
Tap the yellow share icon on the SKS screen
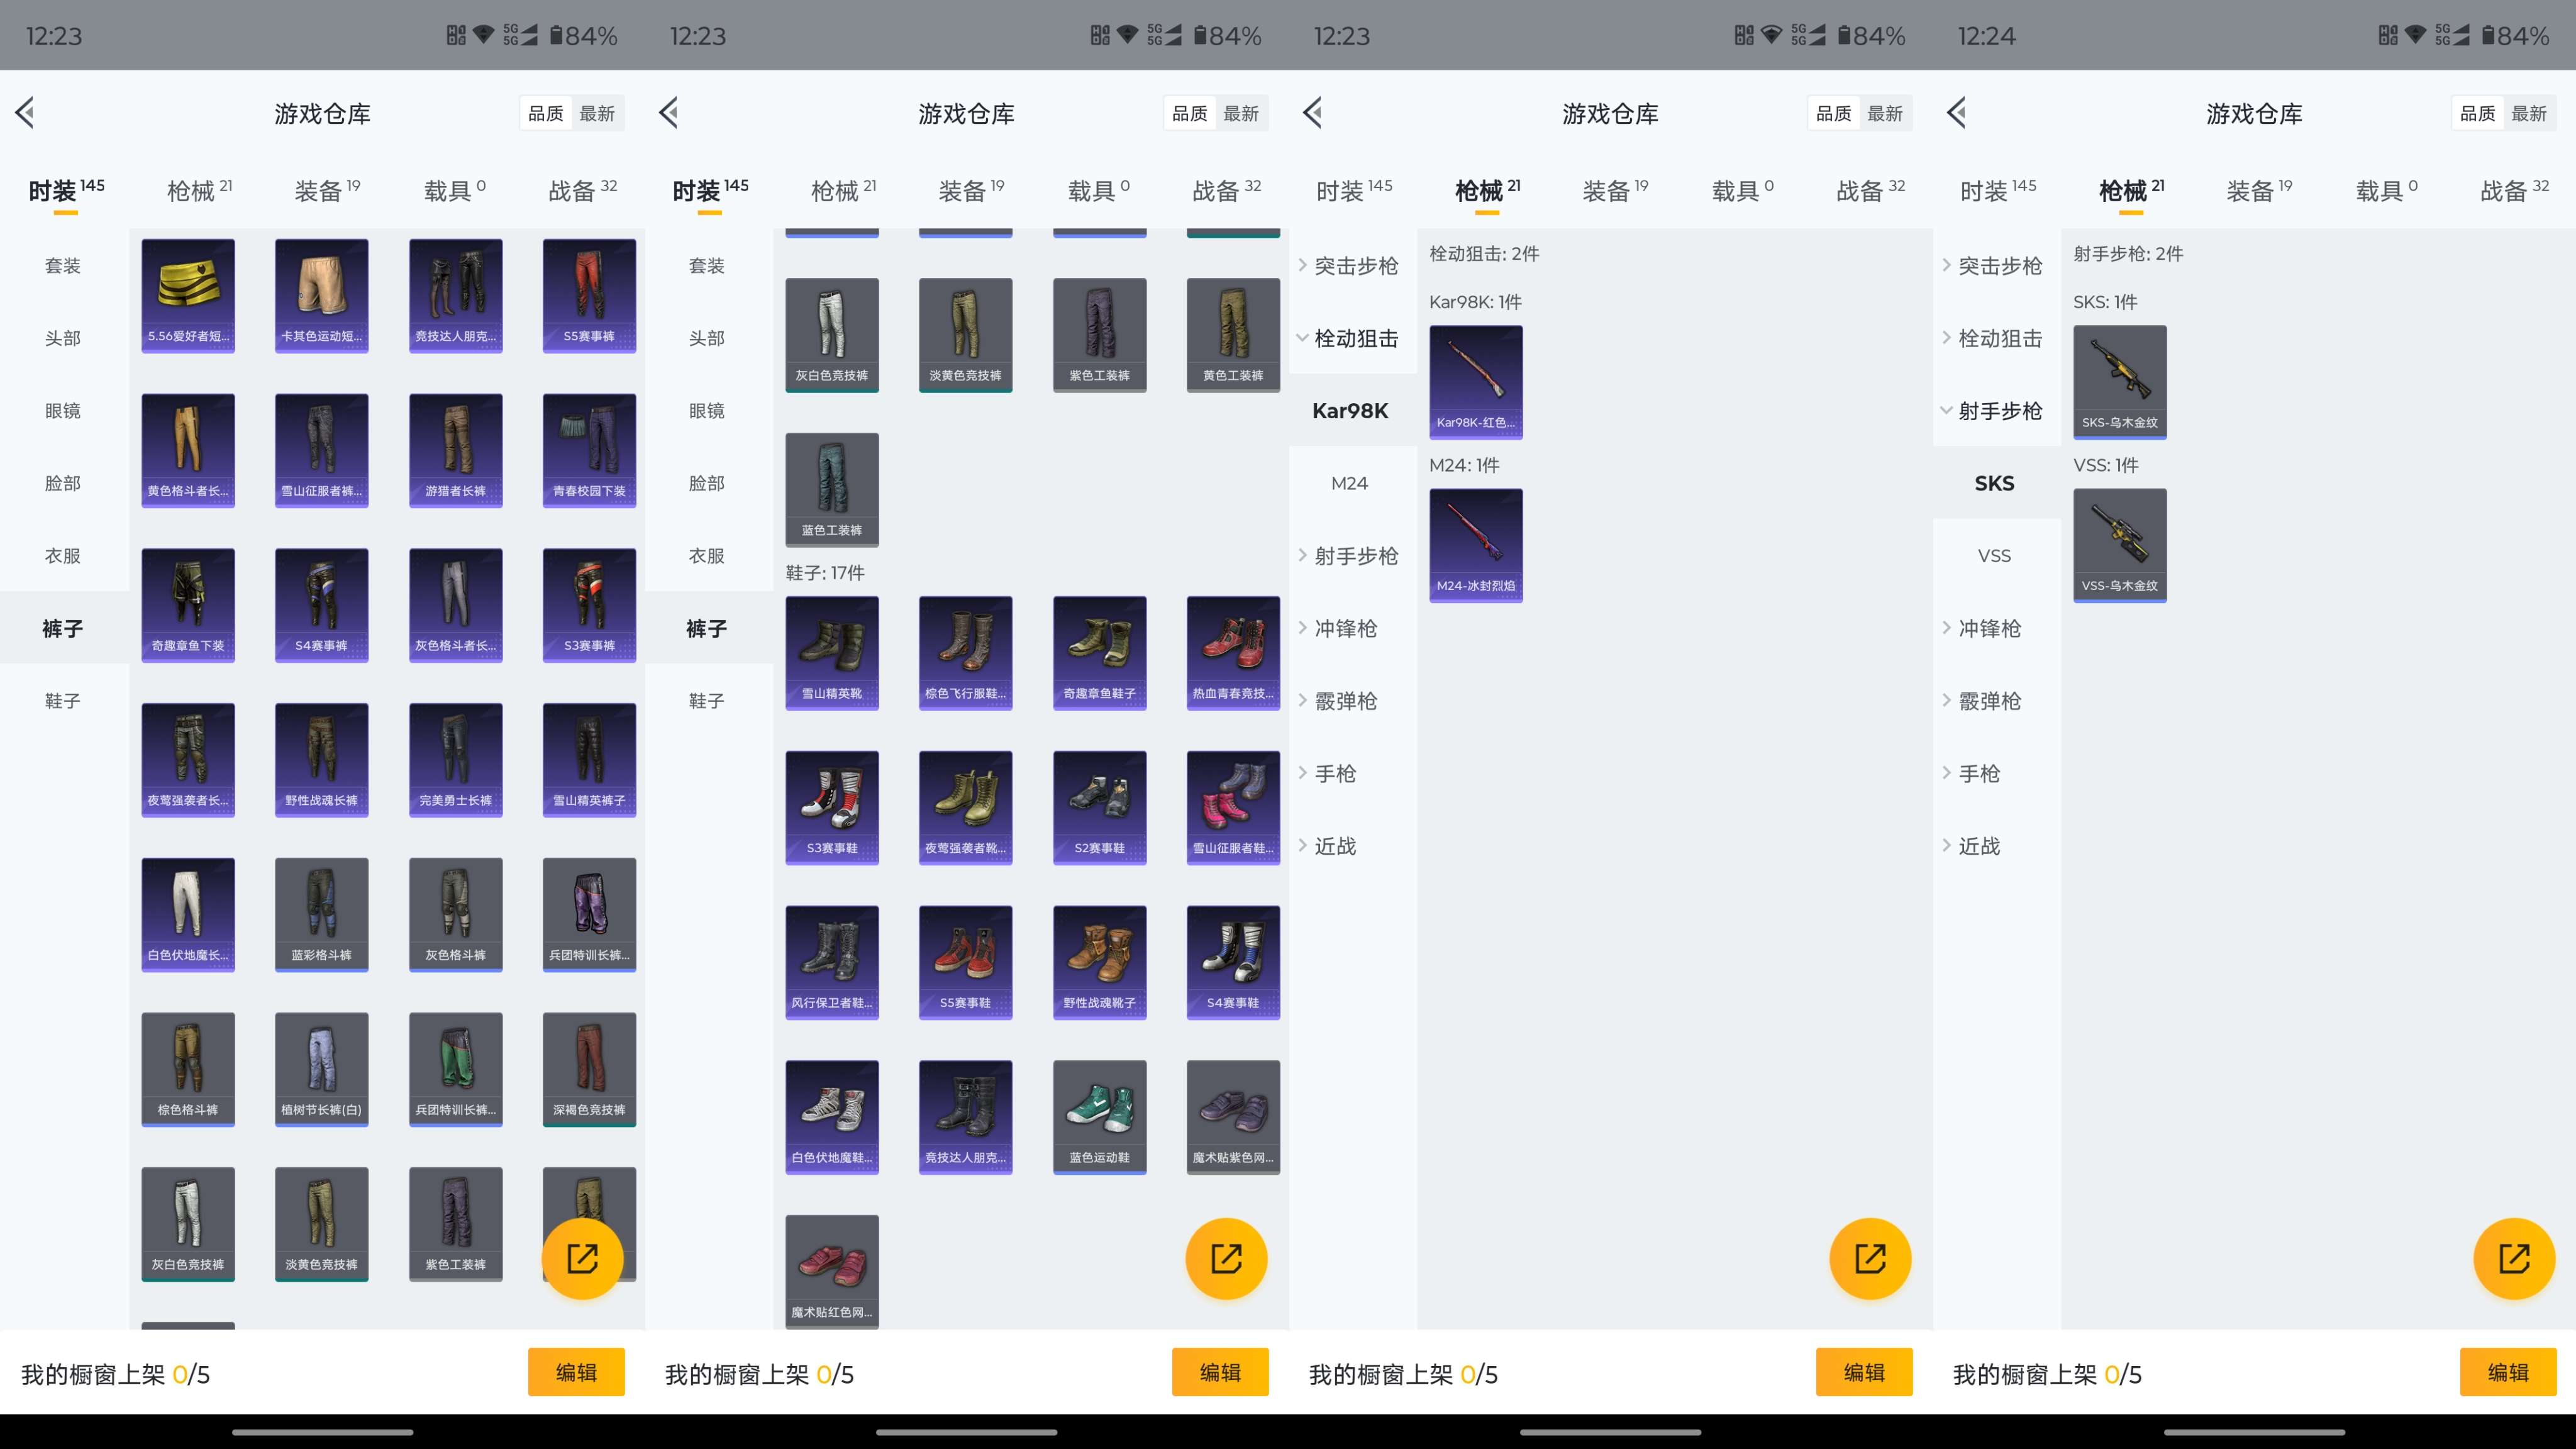(2514, 1258)
